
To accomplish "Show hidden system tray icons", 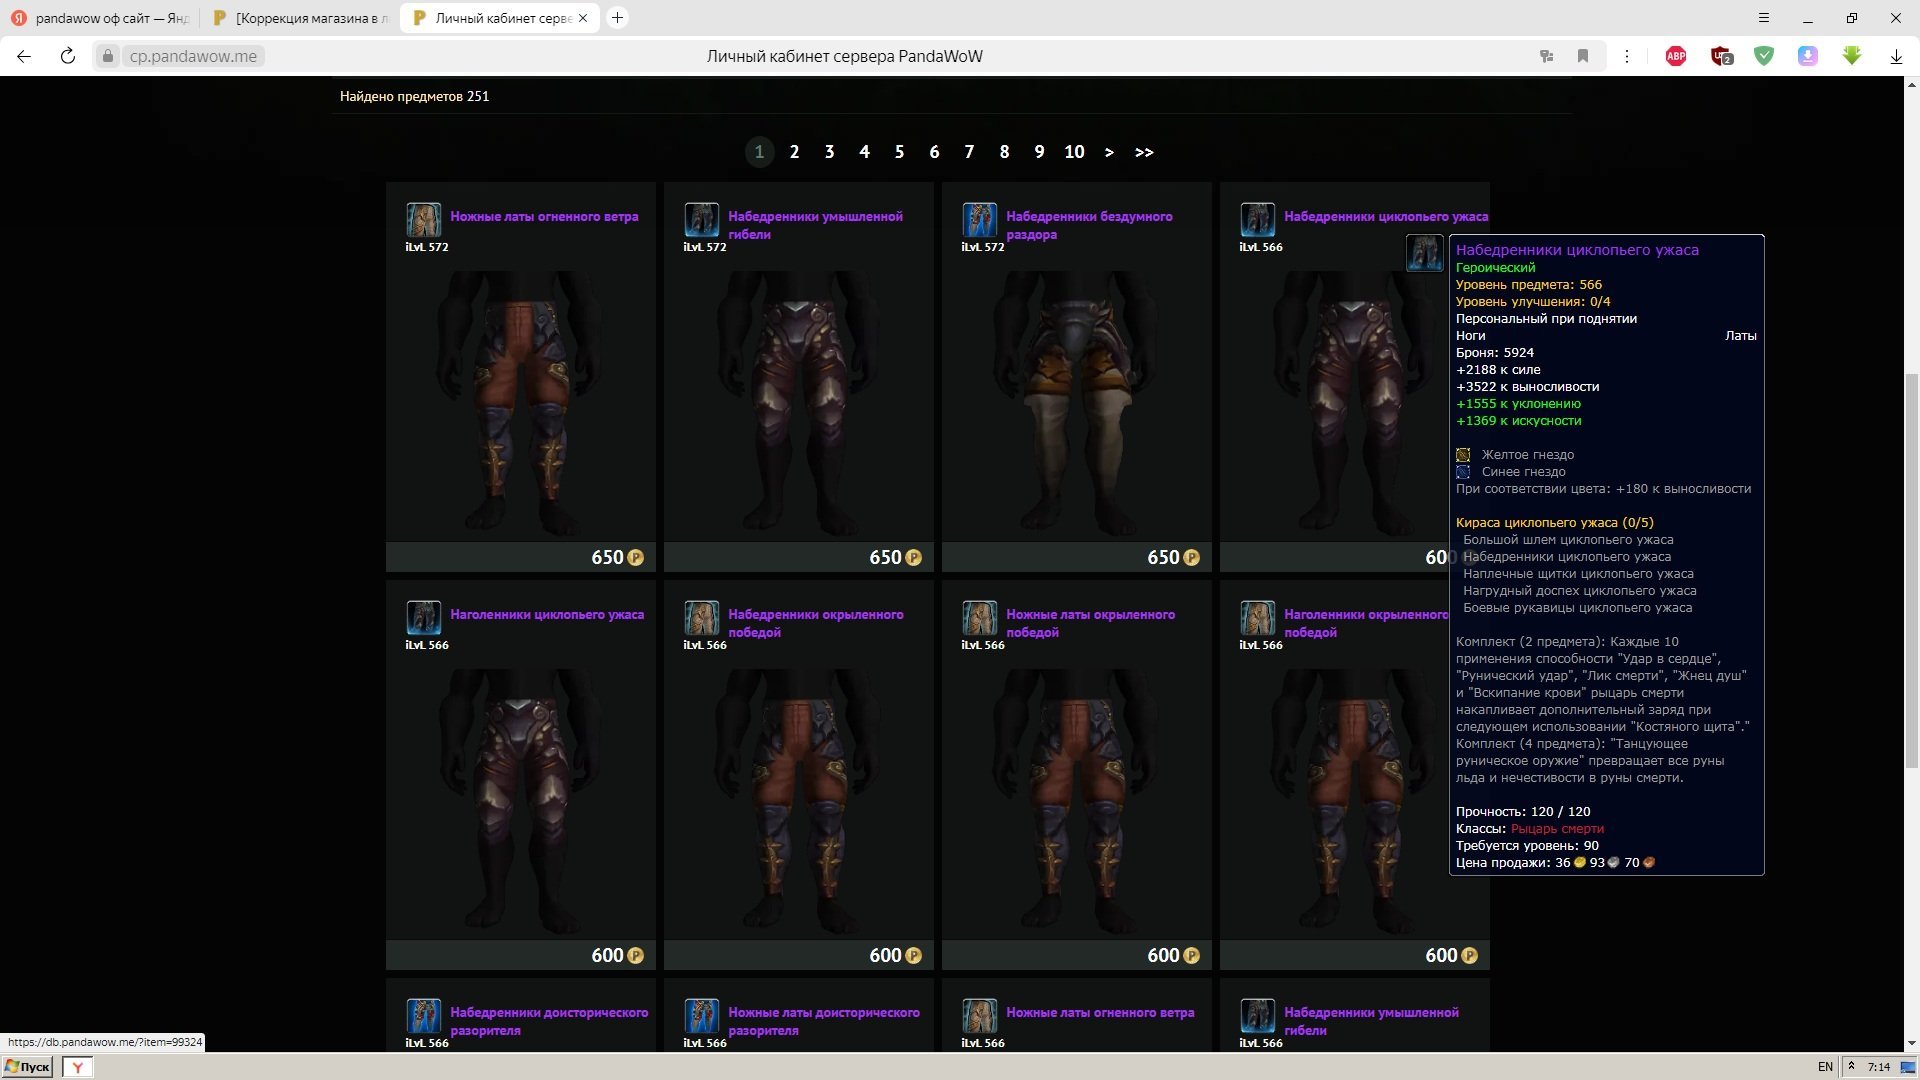I will point(1851,1066).
